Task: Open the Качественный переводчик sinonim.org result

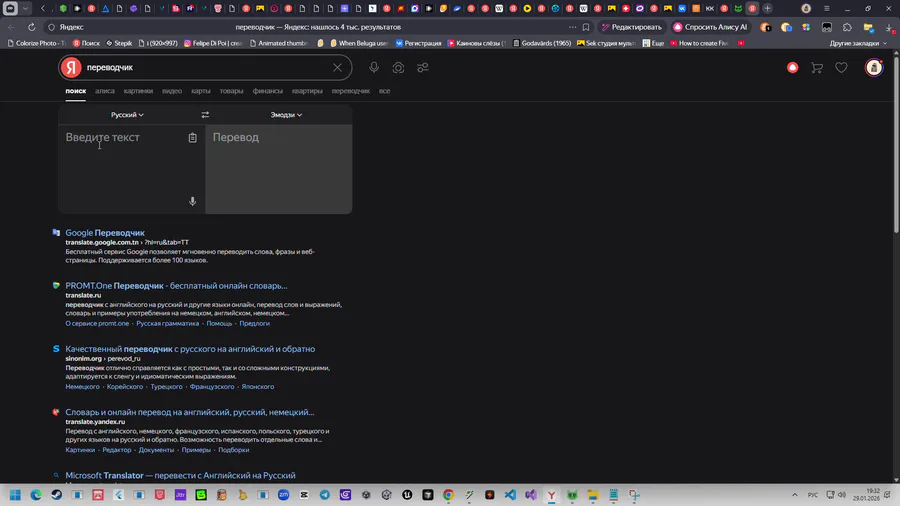Action: [x=190, y=349]
